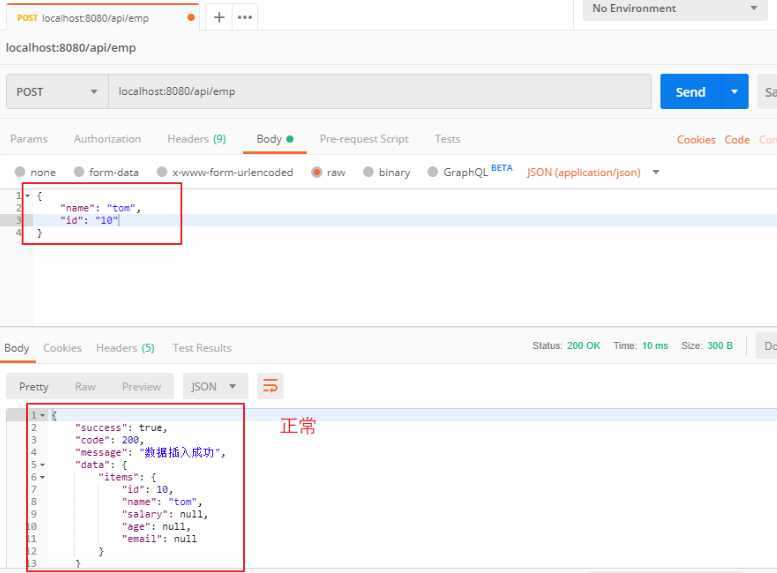Select the binary body radio option
777x573 pixels.
(x=369, y=172)
